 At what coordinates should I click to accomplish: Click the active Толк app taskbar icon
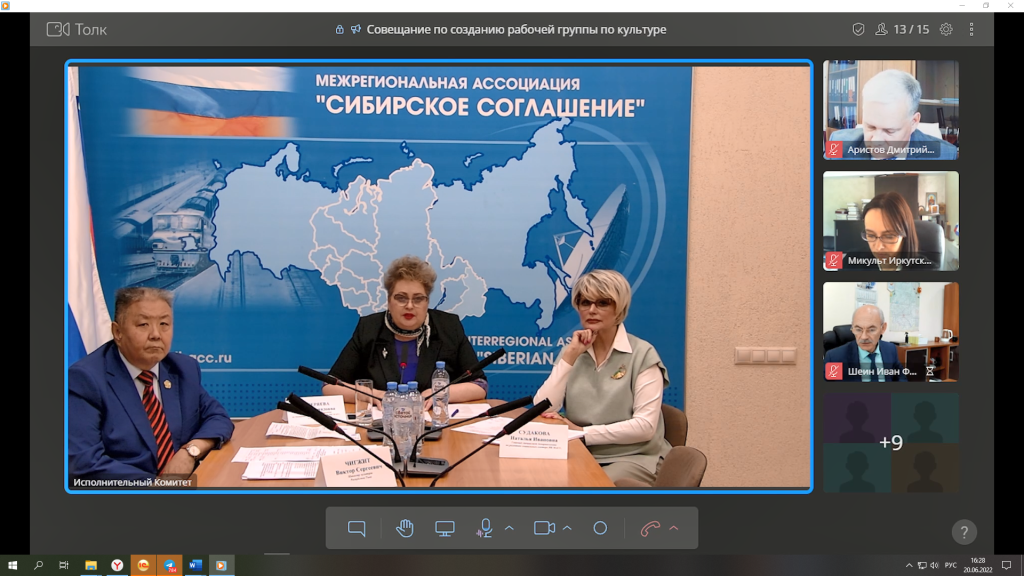point(221,566)
